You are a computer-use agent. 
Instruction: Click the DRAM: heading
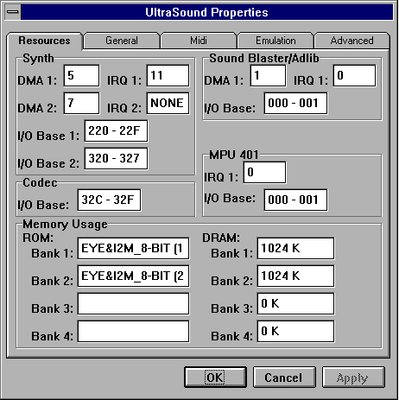(x=221, y=238)
